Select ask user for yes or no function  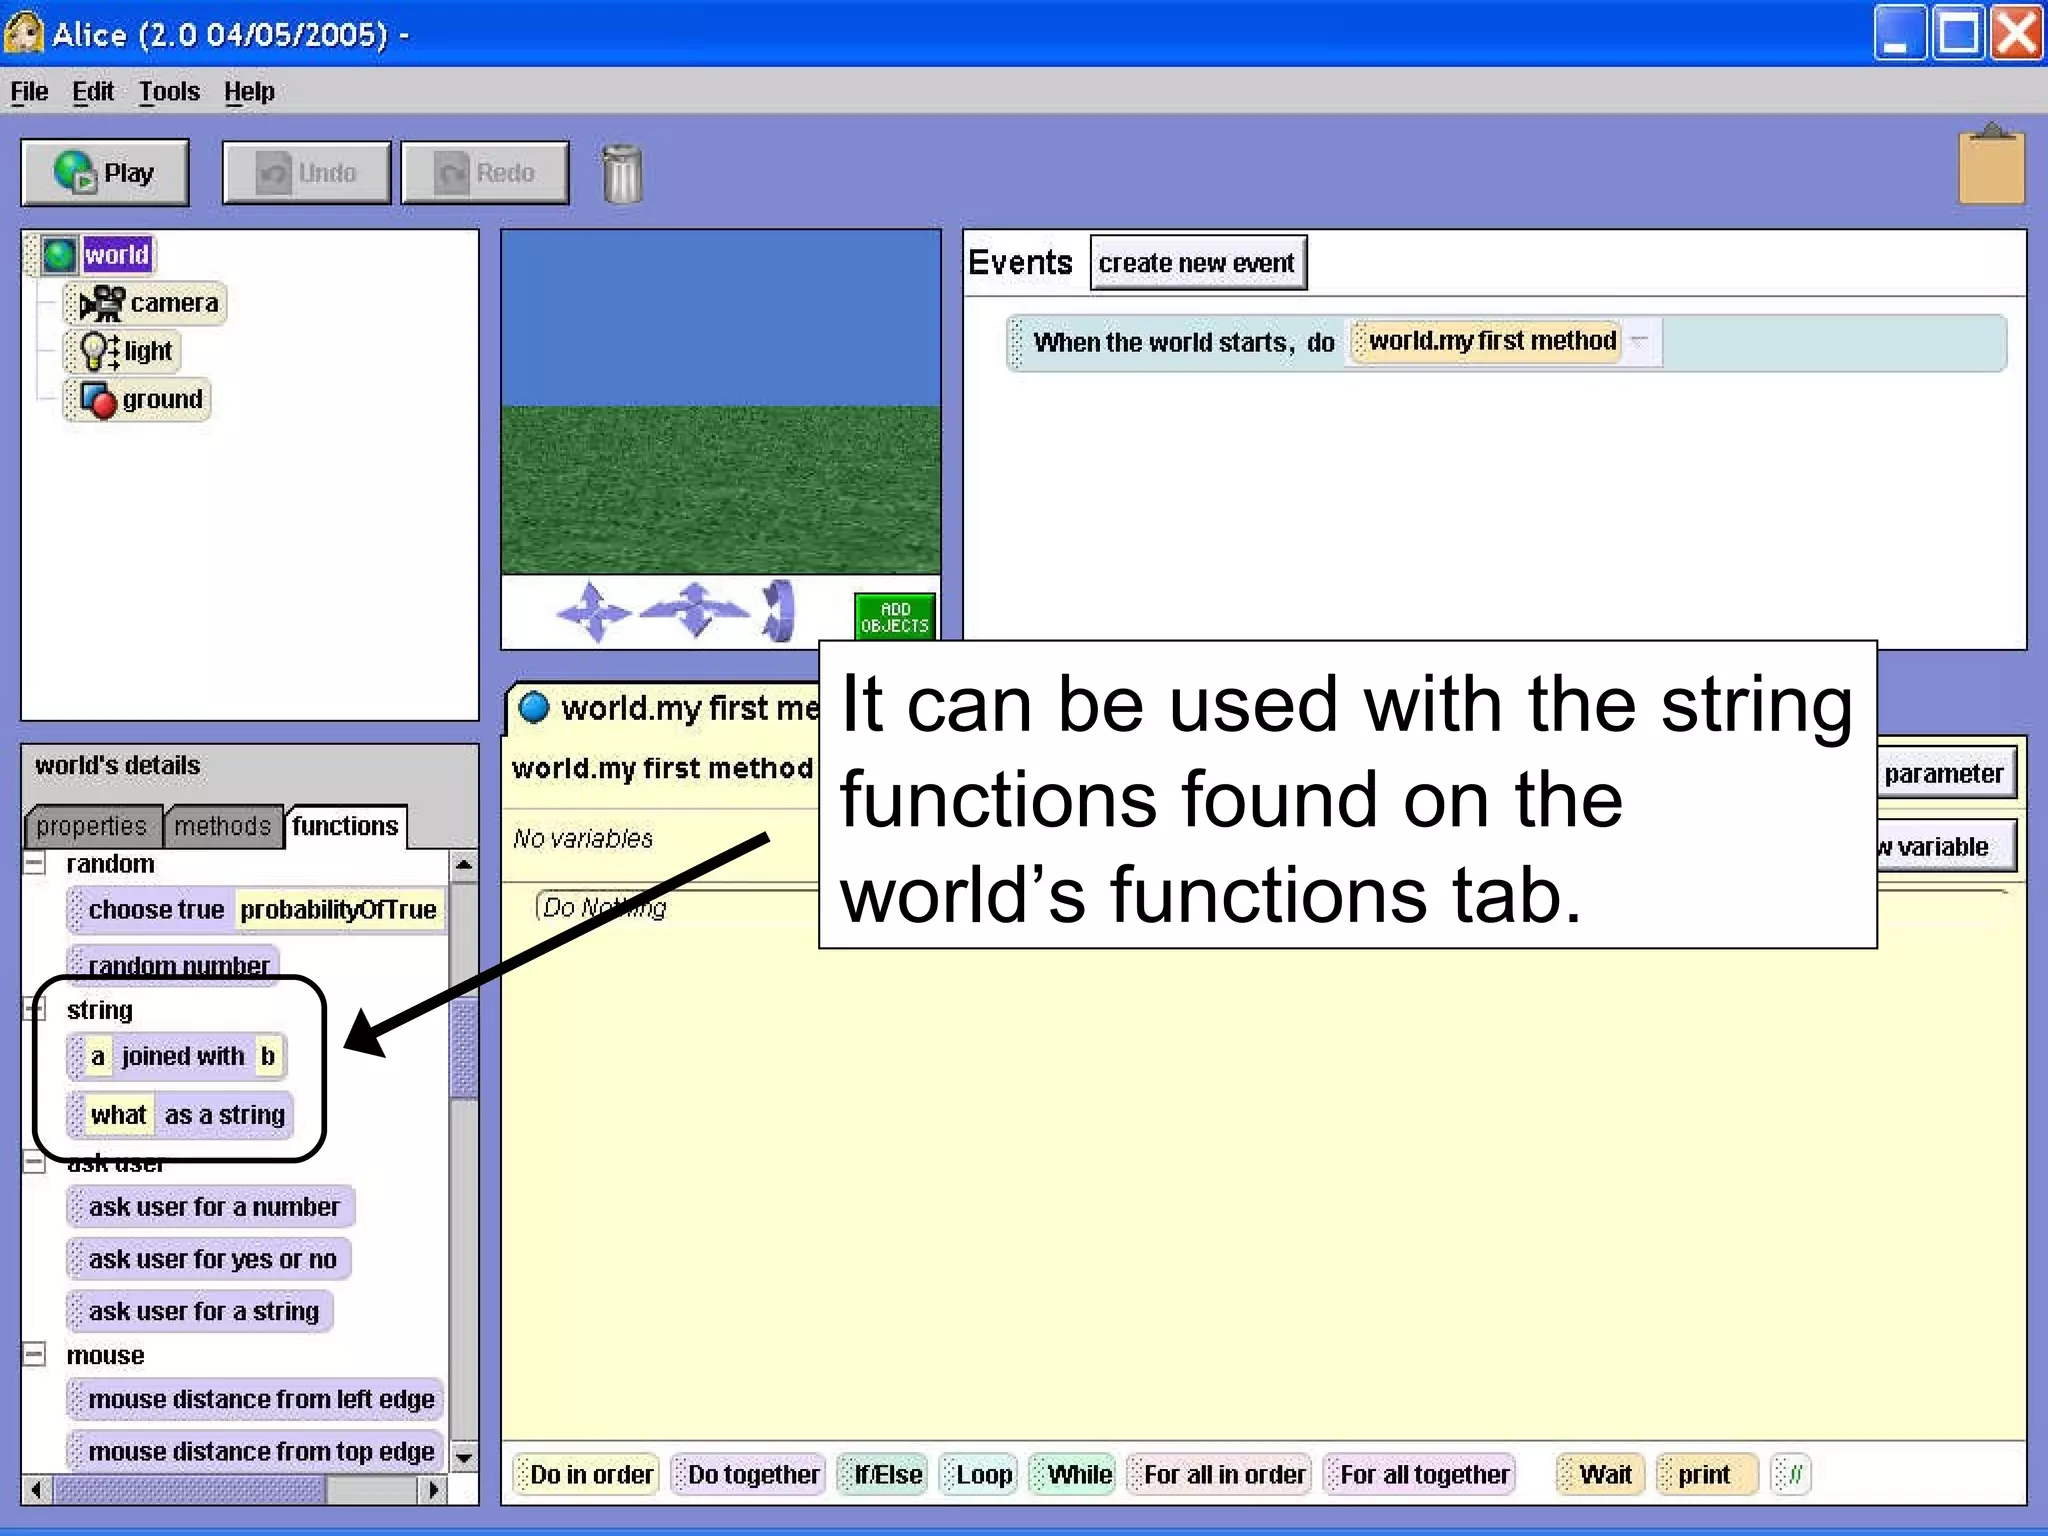(209, 1259)
